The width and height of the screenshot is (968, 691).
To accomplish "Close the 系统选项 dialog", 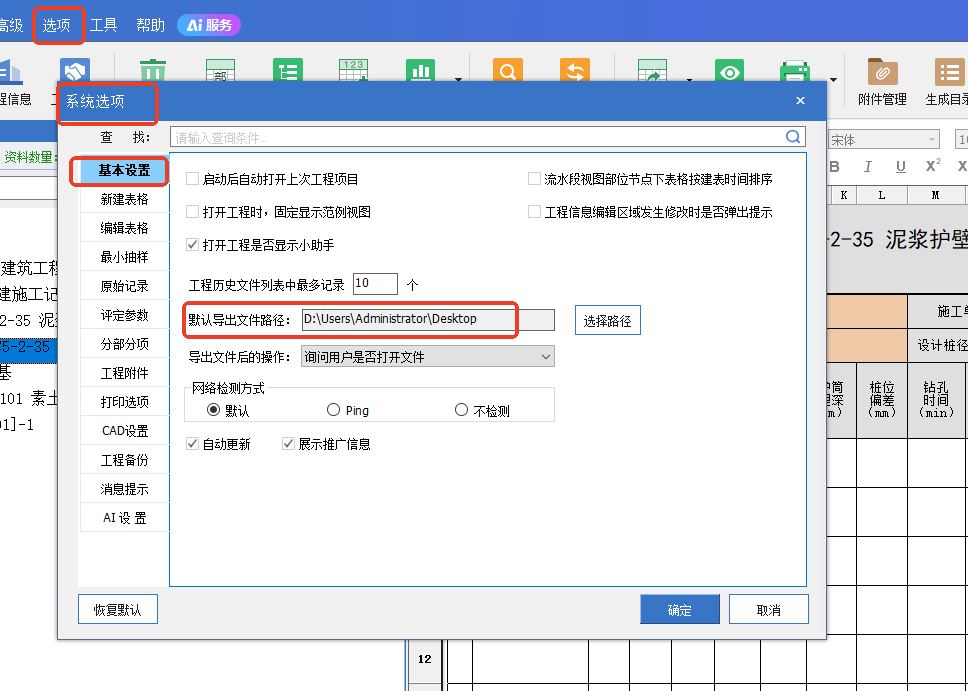I will [800, 100].
